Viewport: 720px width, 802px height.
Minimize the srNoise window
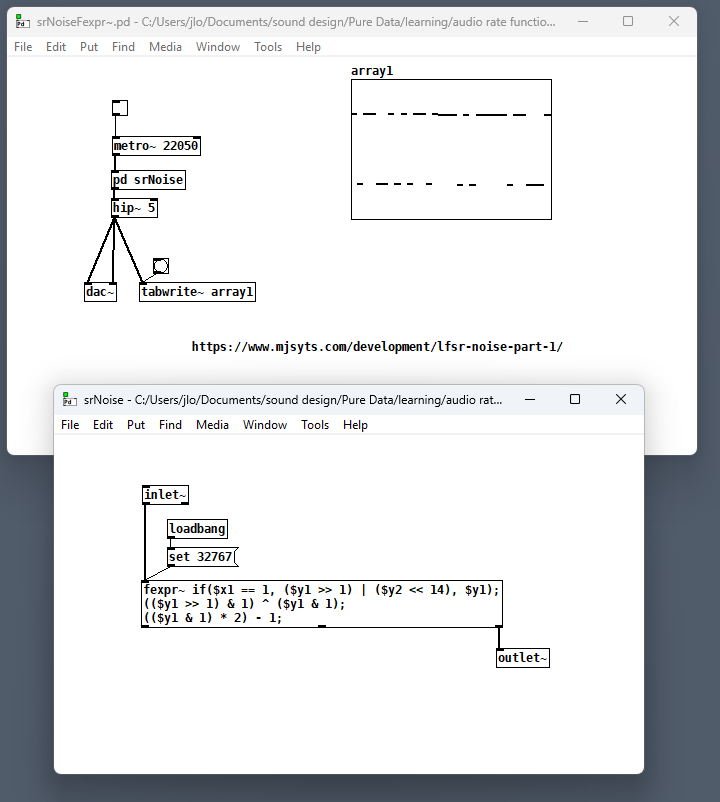[530, 399]
